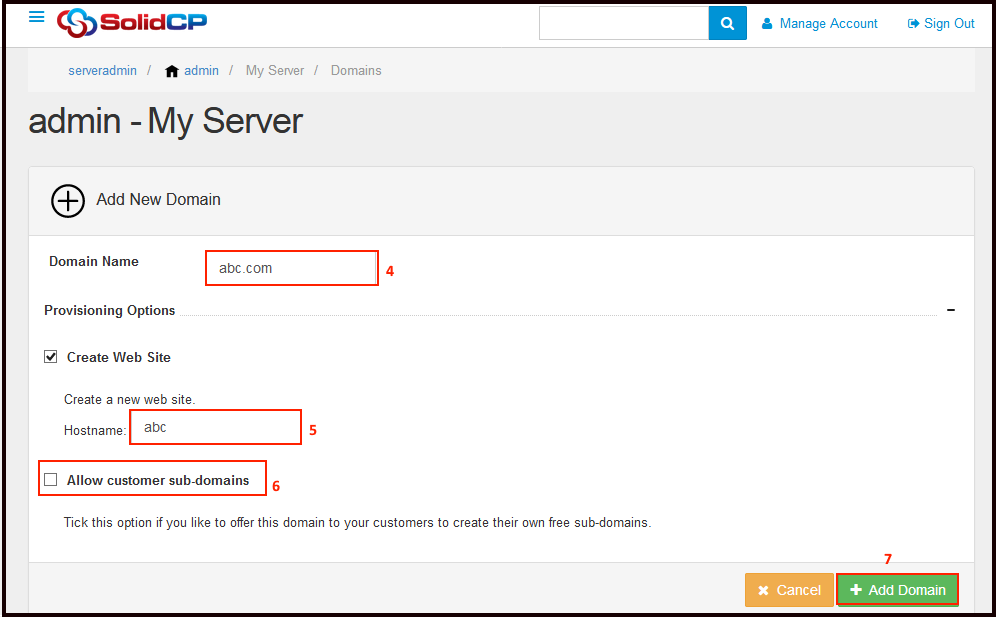
Task: Enable Allow customer sub-domains checkbox
Action: [51, 480]
